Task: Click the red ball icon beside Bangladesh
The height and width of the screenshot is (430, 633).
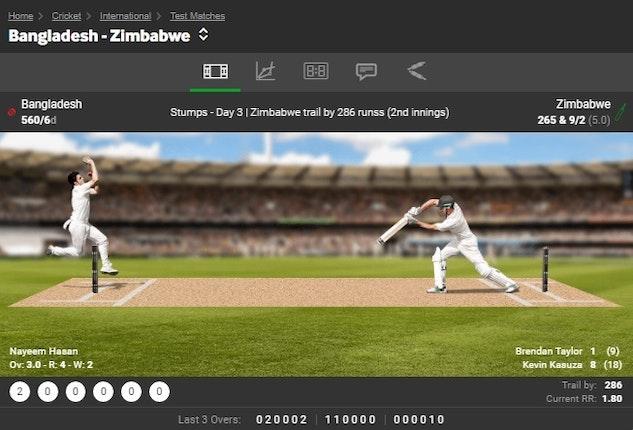Action: tap(12, 112)
